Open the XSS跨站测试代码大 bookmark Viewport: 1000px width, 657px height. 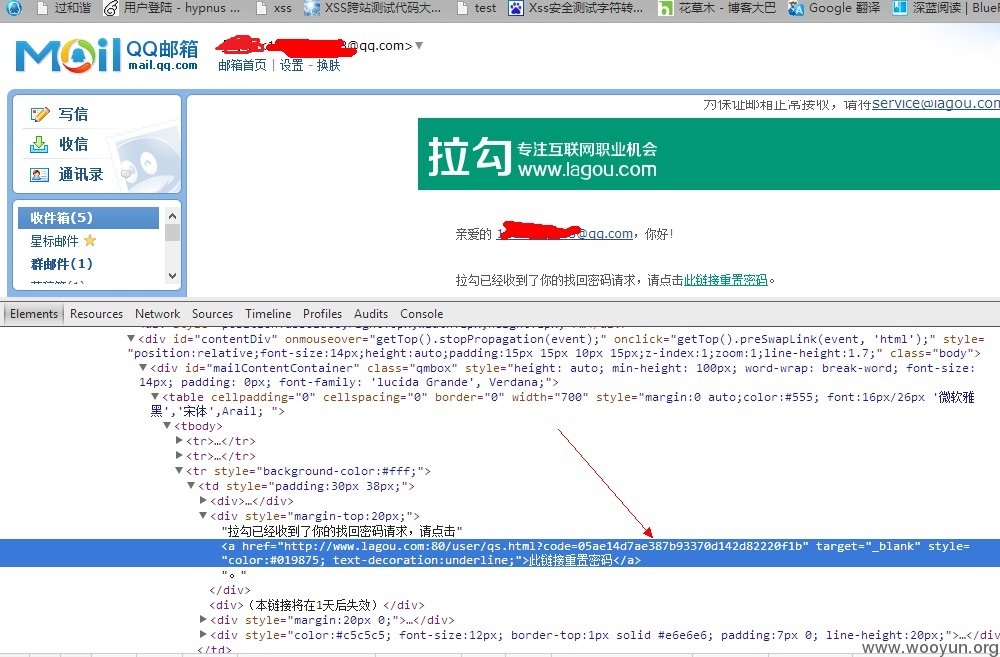[x=372, y=8]
